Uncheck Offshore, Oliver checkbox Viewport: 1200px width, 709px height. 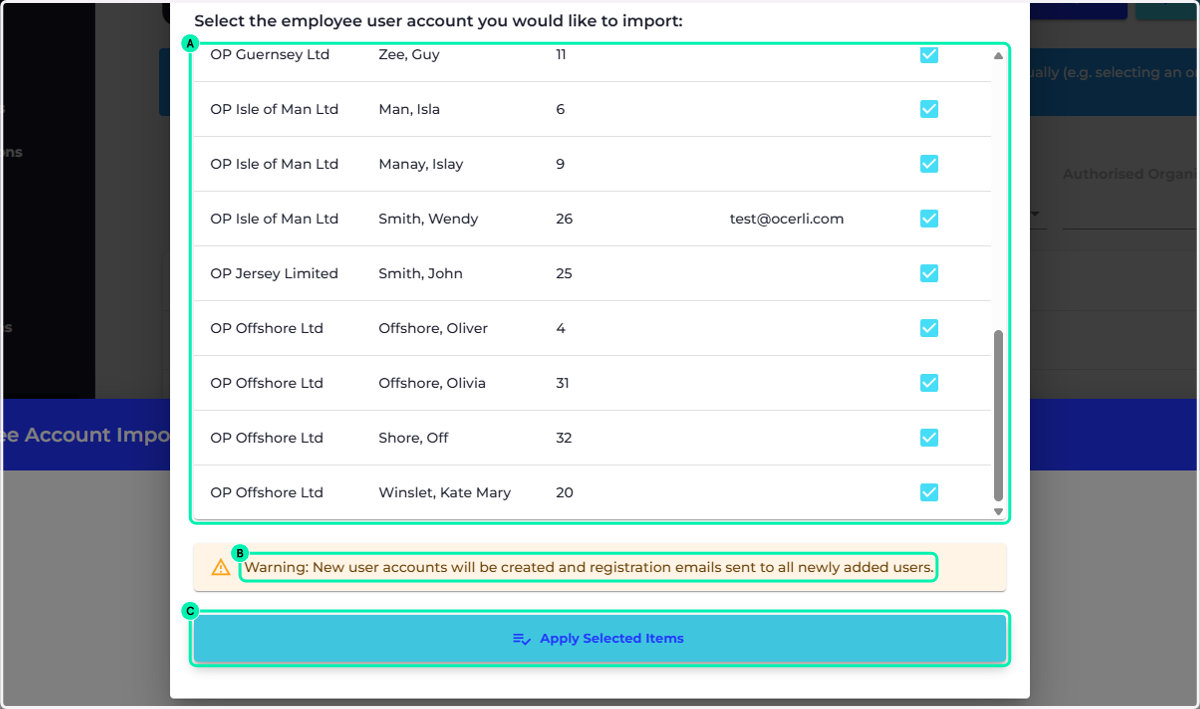[929, 328]
